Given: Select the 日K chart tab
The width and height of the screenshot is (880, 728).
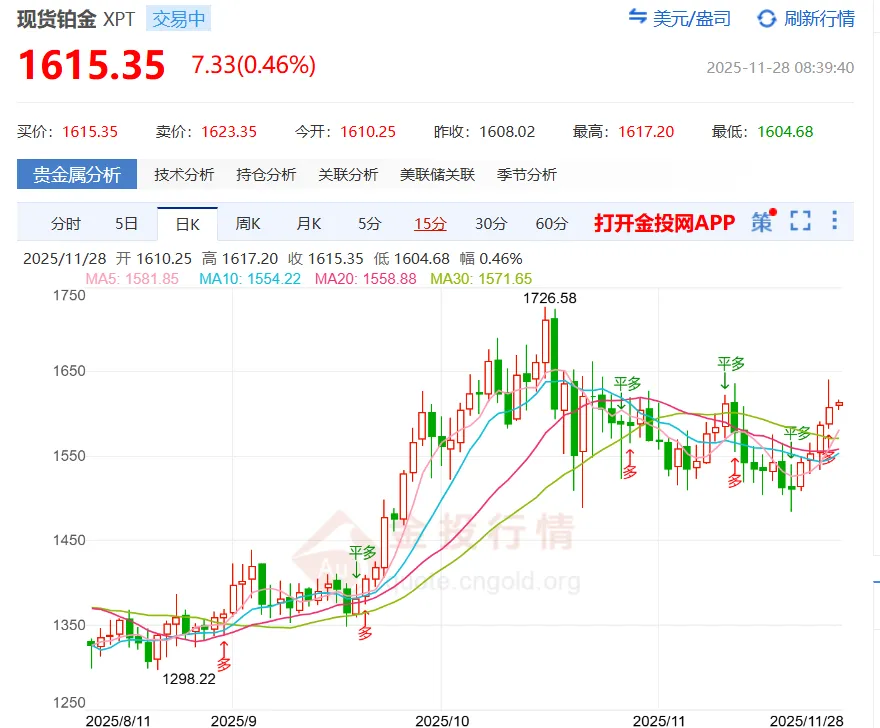Looking at the screenshot, I should click(x=187, y=224).
